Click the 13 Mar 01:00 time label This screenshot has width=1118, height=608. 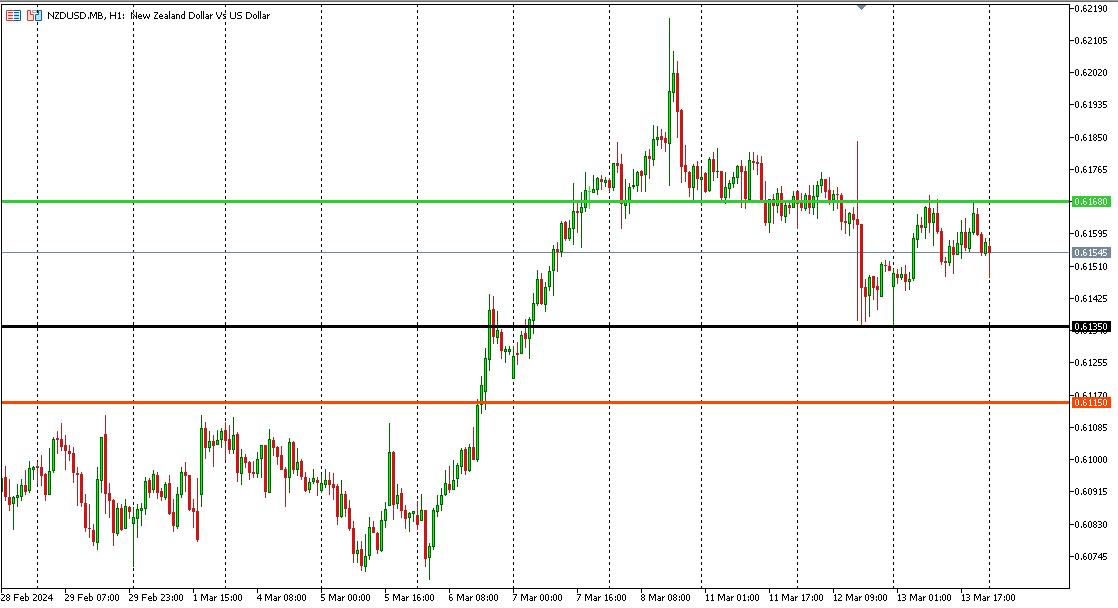pyautogui.click(x=925, y=597)
